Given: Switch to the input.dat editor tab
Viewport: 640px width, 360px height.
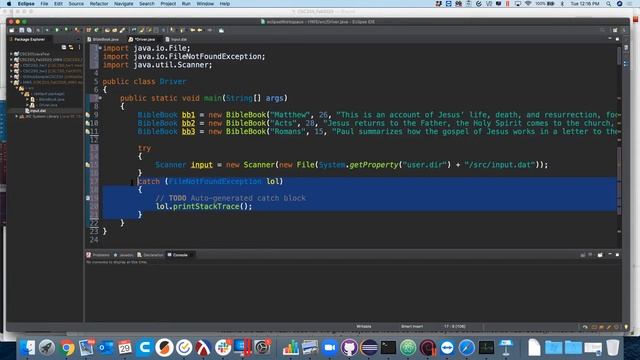Looking at the screenshot, I should click(x=178, y=39).
